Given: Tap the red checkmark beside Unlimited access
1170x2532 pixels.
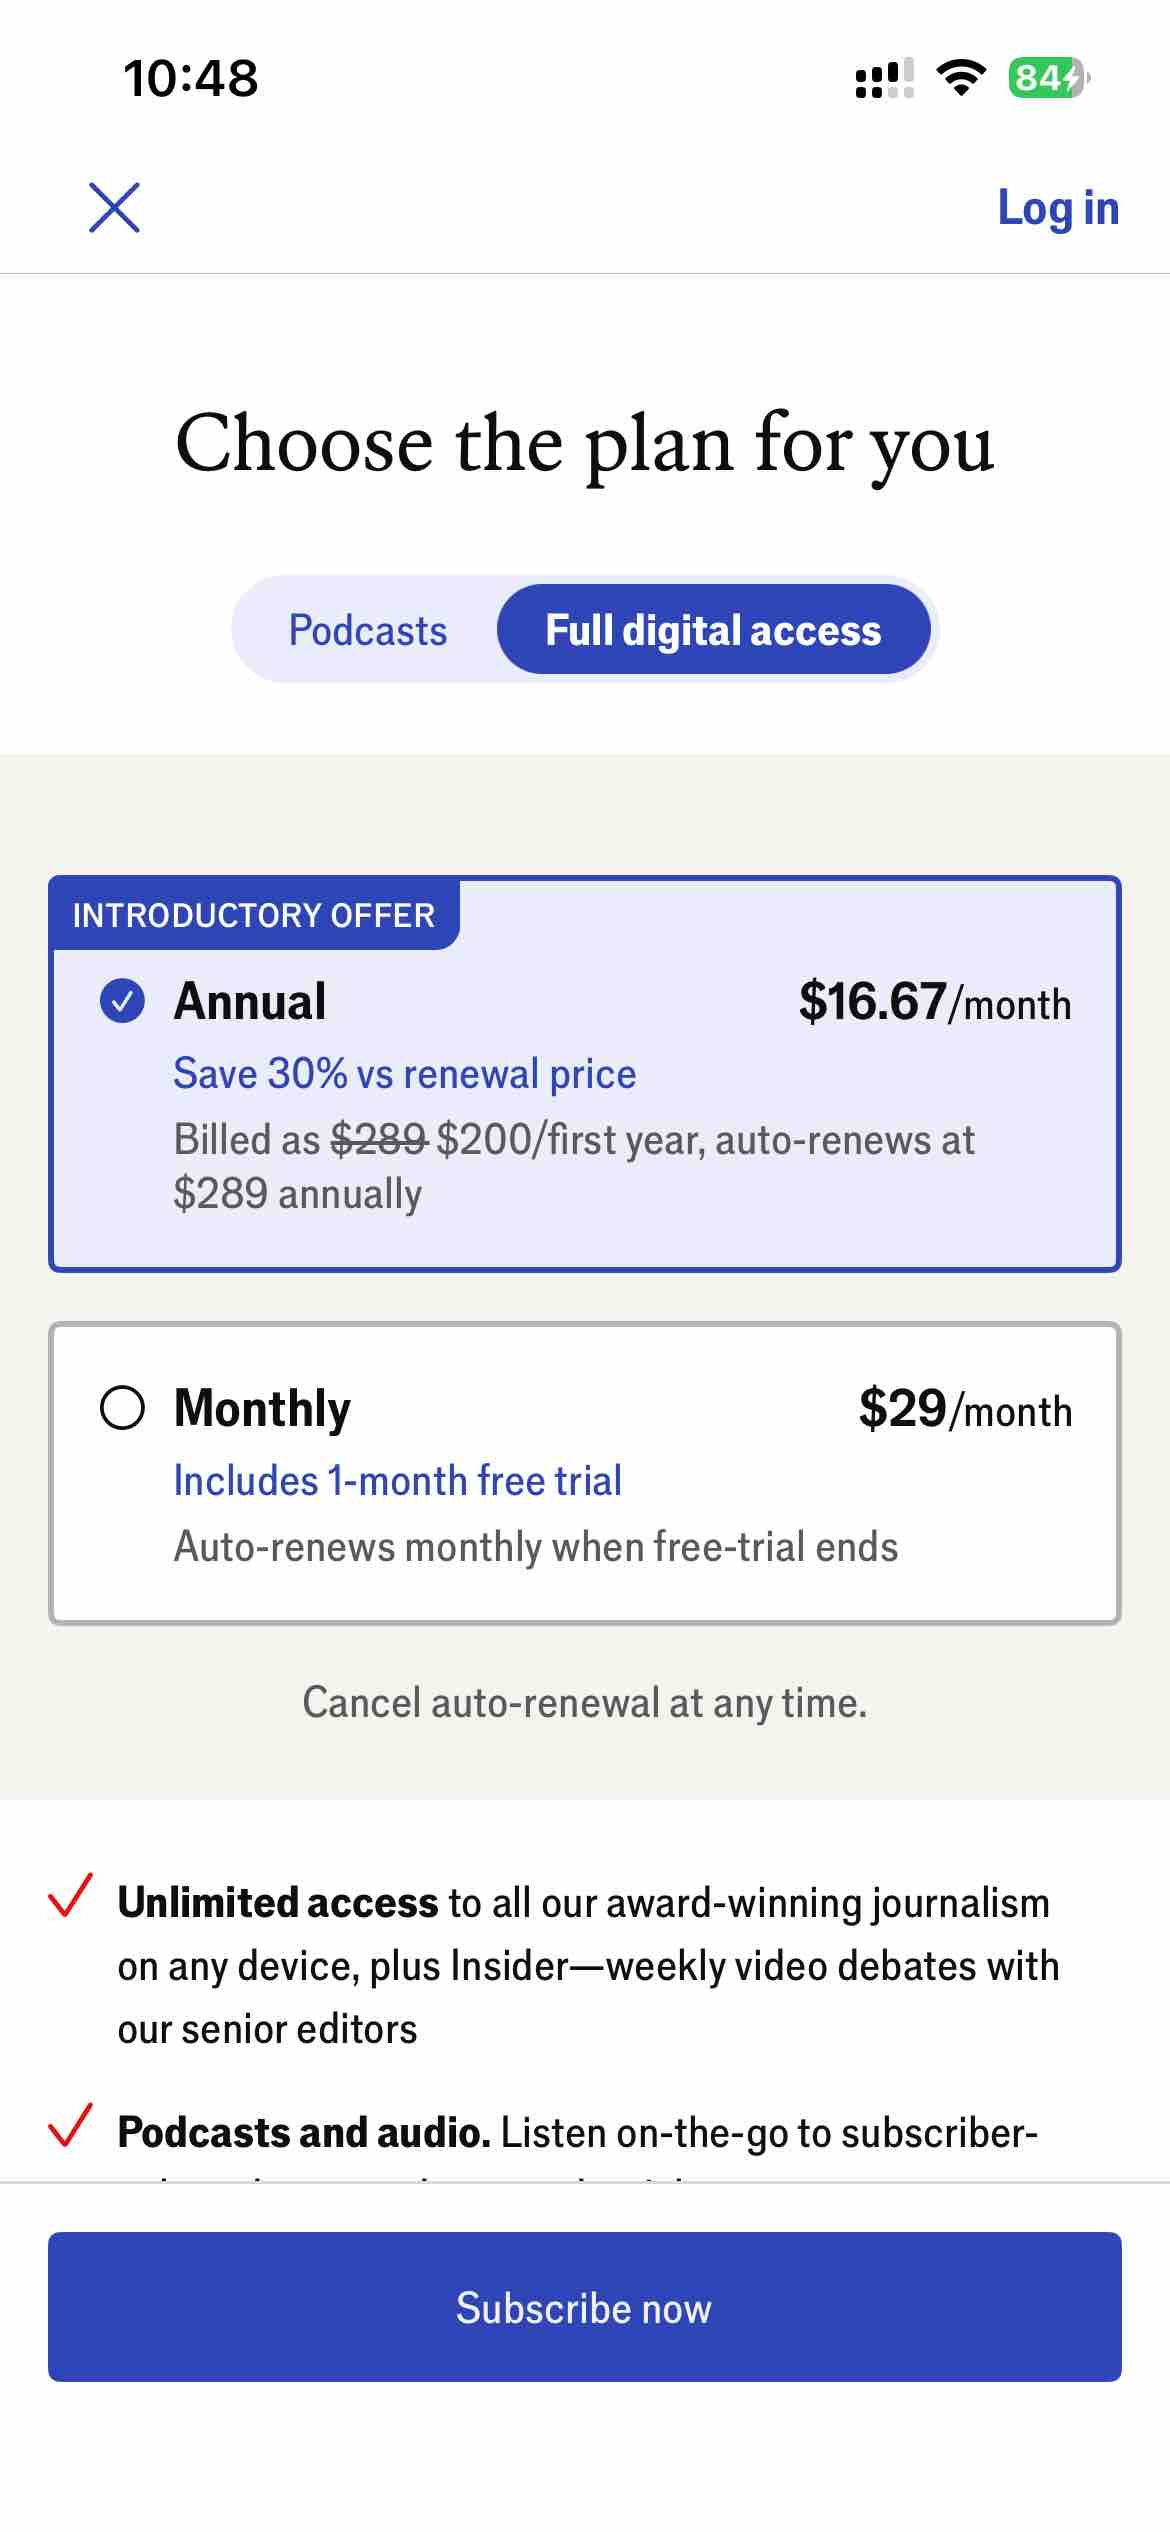Looking at the screenshot, I should [71, 1896].
